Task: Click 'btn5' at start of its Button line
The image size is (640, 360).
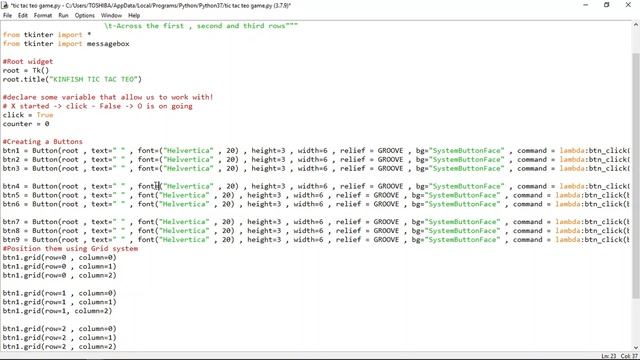Action: pyautogui.click(x=11, y=195)
